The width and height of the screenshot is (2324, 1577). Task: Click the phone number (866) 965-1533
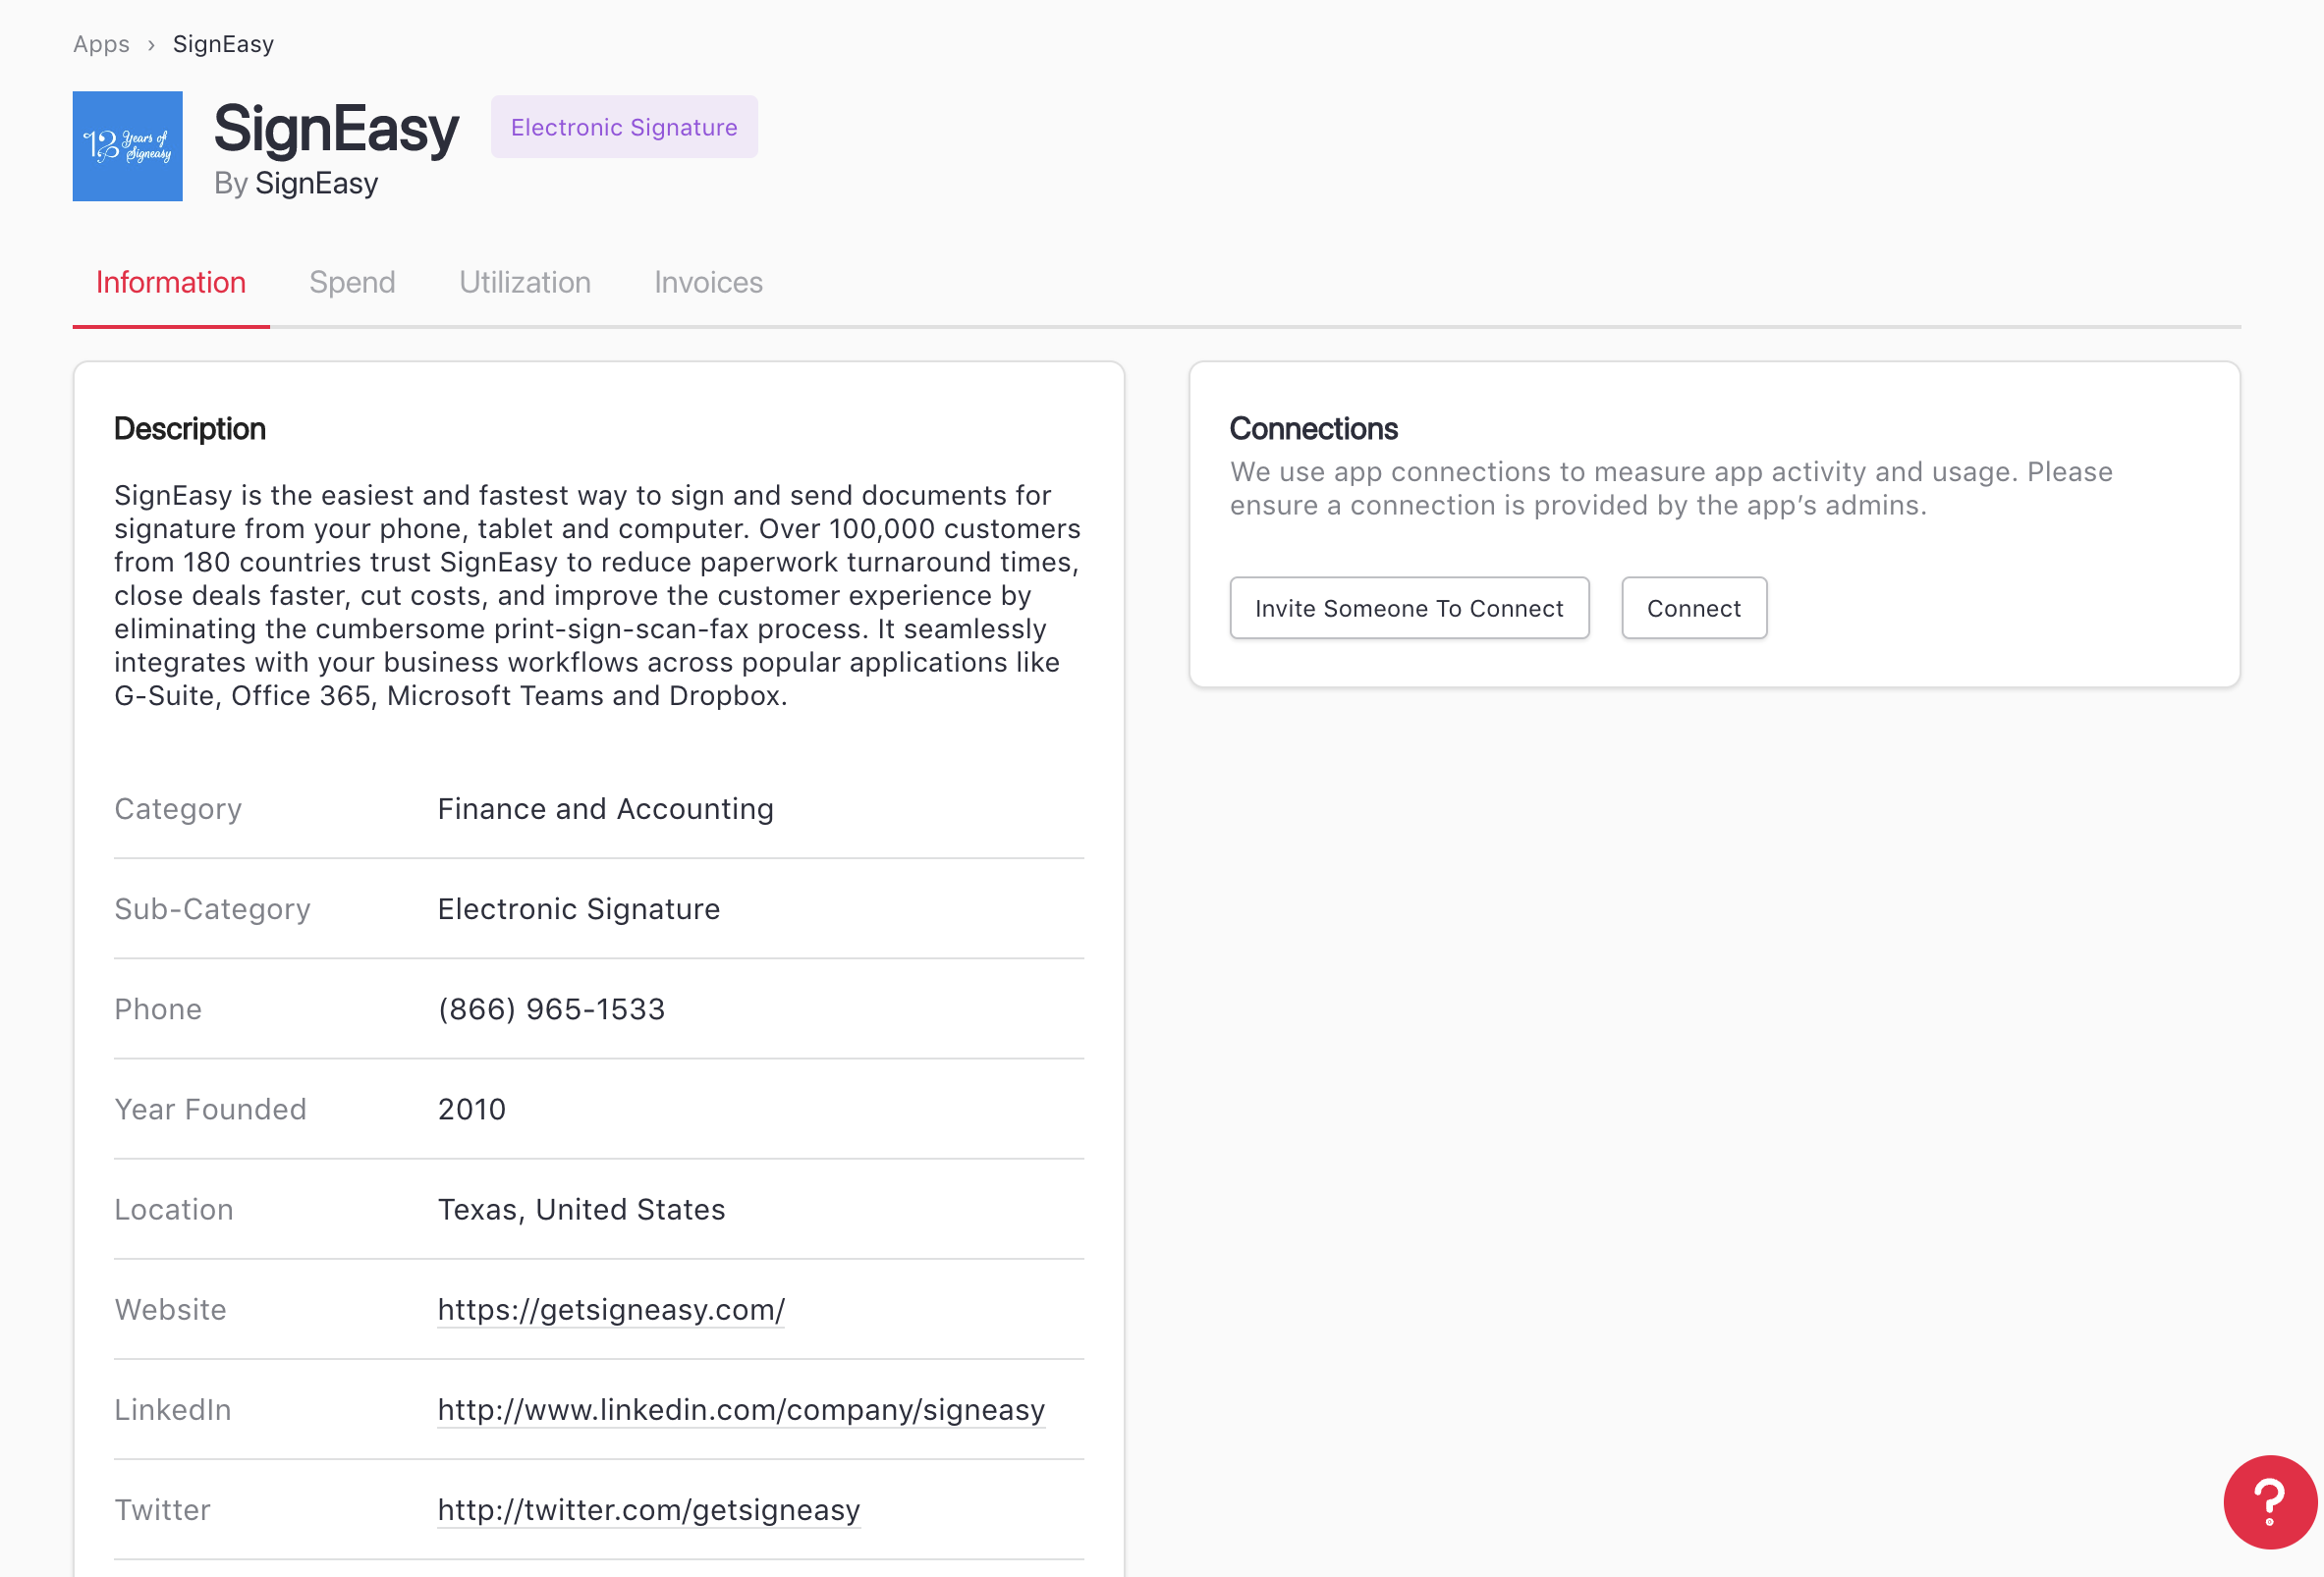(x=551, y=1009)
